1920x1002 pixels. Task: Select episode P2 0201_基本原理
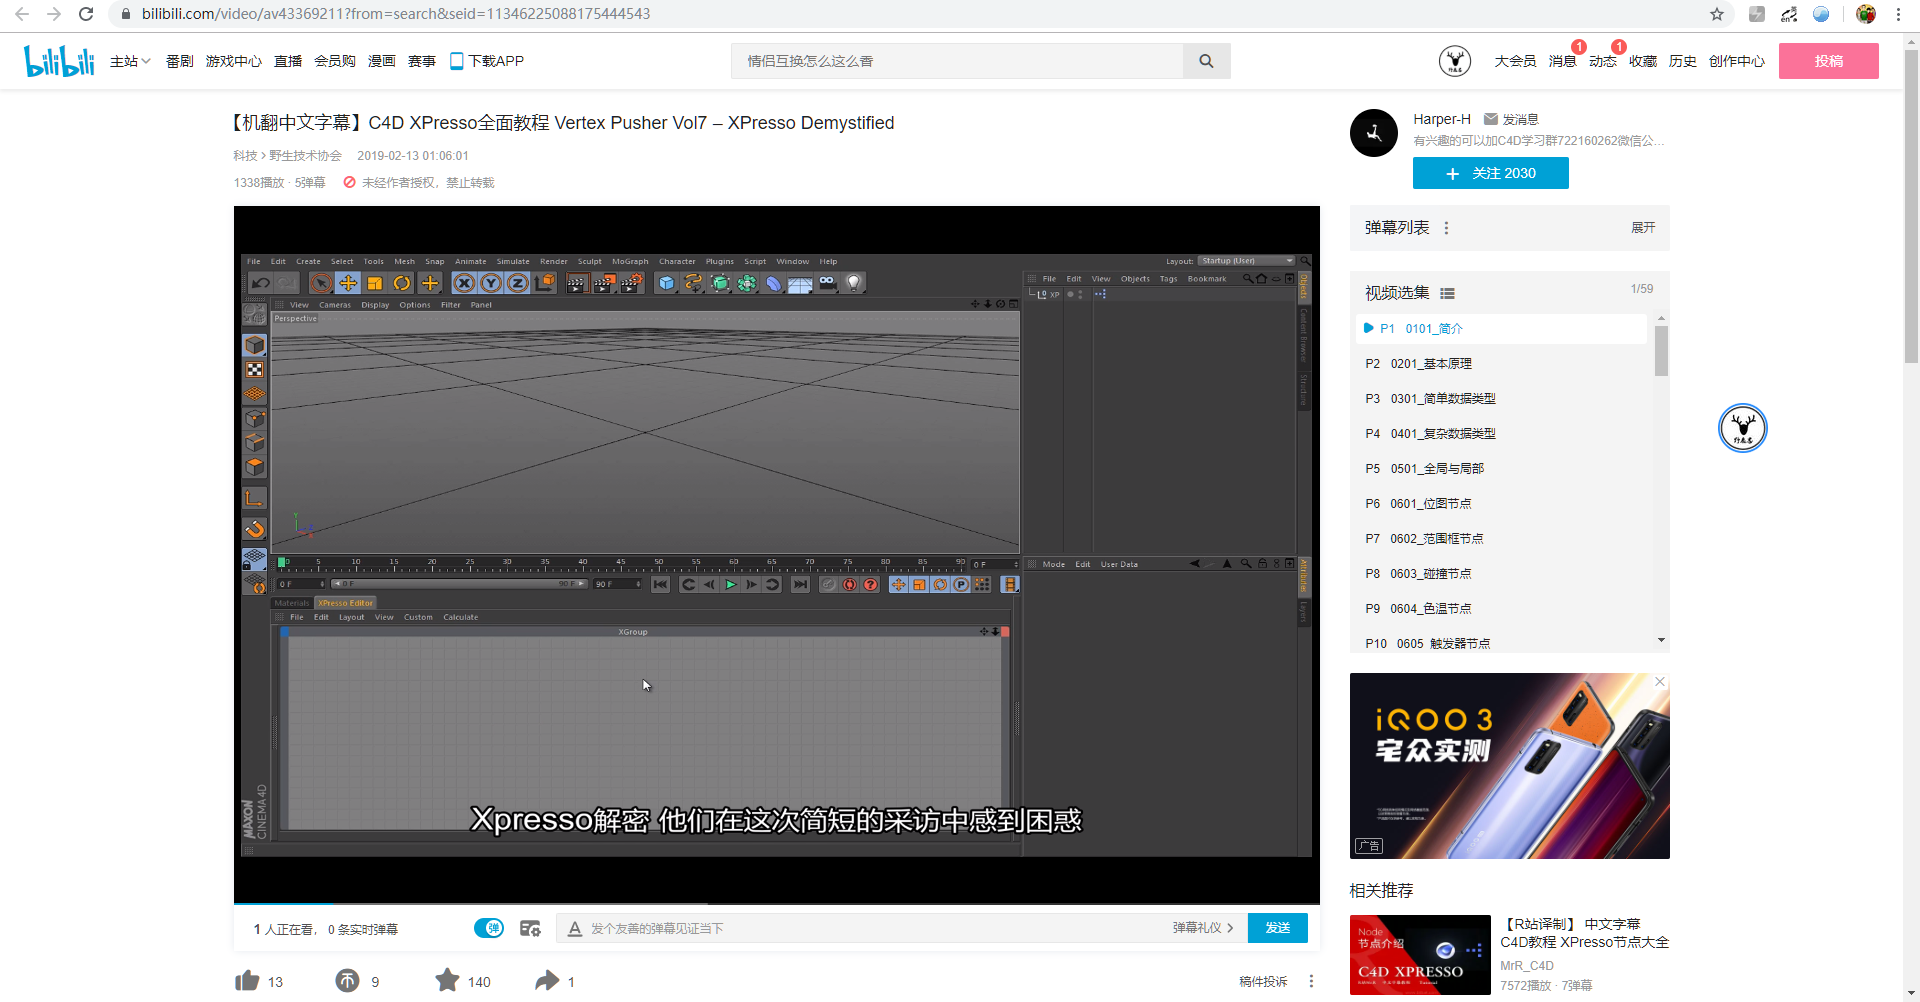point(1502,364)
